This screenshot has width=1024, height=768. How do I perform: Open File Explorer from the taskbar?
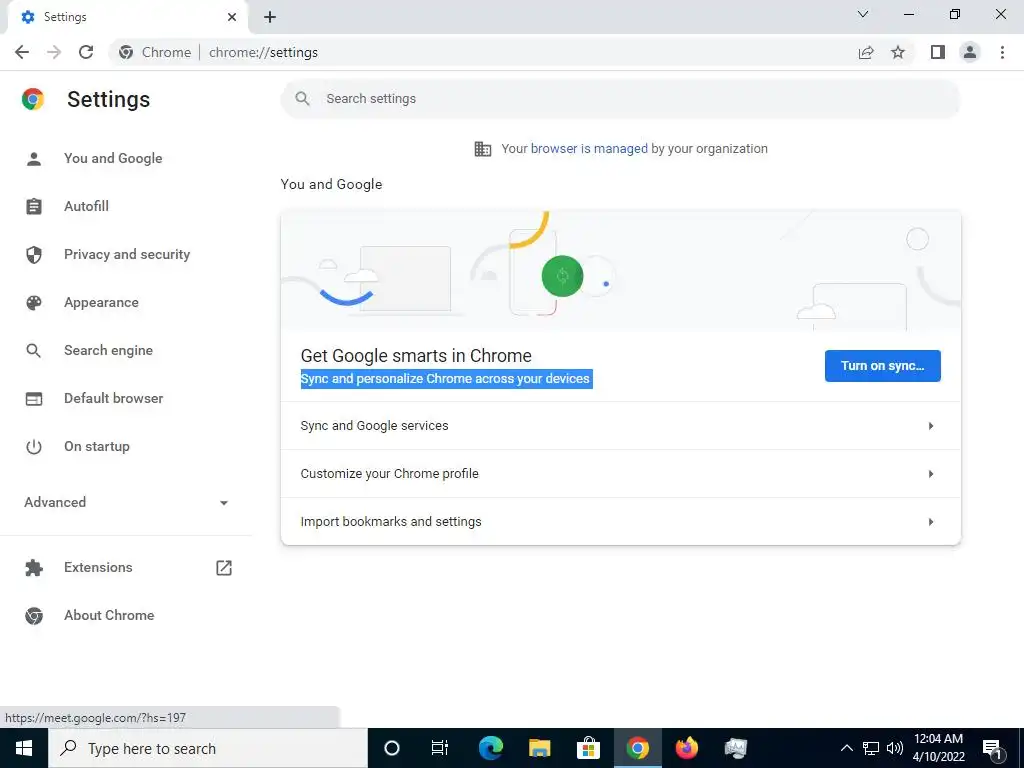tap(539, 748)
